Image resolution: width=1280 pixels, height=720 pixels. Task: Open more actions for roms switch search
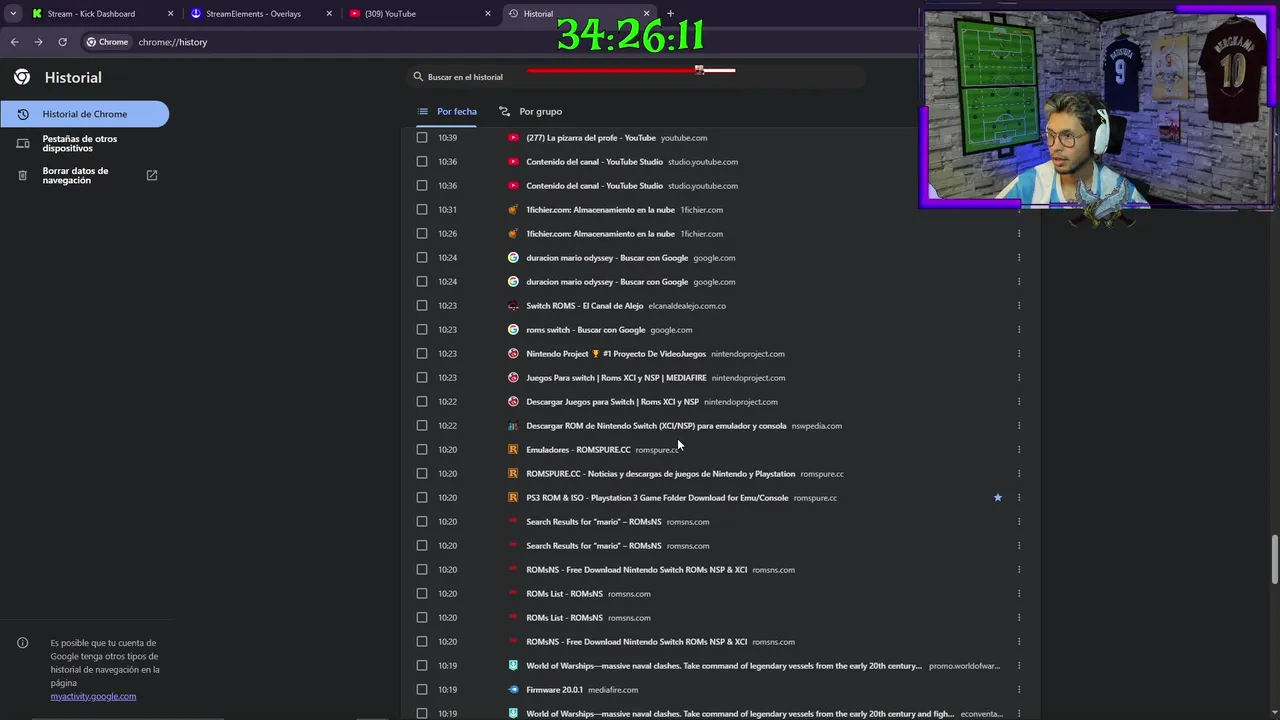point(1019,330)
